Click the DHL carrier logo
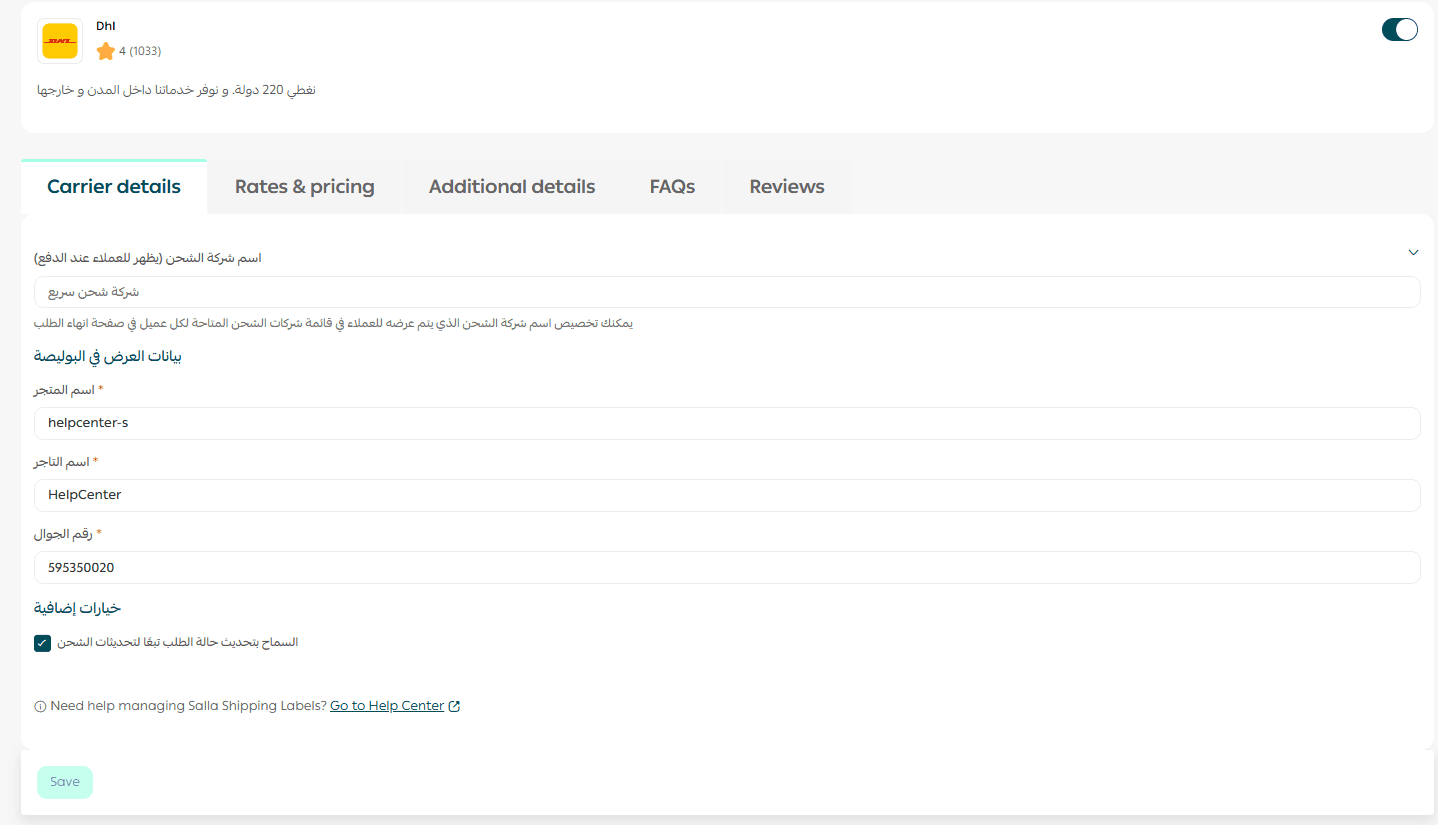Viewport: 1438px width, 825px height. click(x=60, y=42)
